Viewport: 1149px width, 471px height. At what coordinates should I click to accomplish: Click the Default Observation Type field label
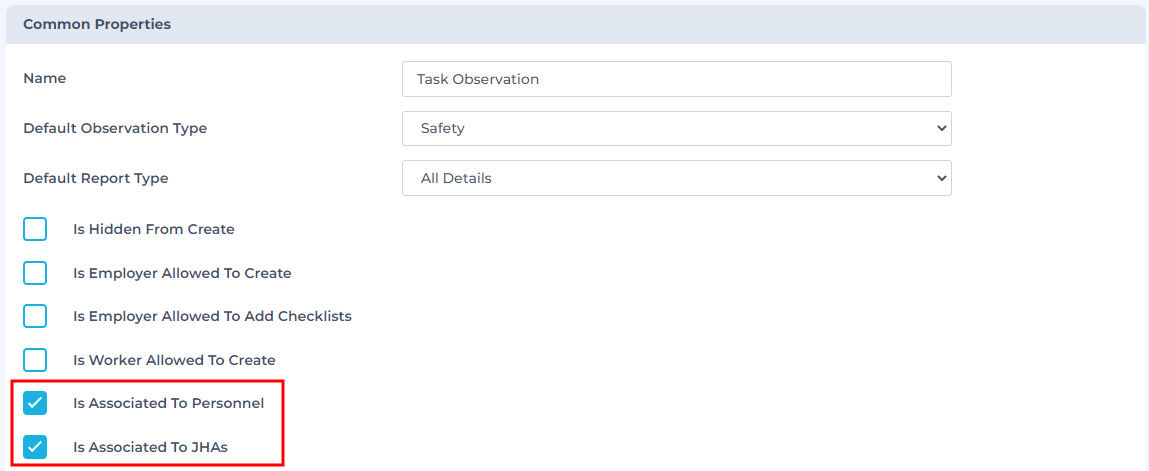(x=115, y=128)
